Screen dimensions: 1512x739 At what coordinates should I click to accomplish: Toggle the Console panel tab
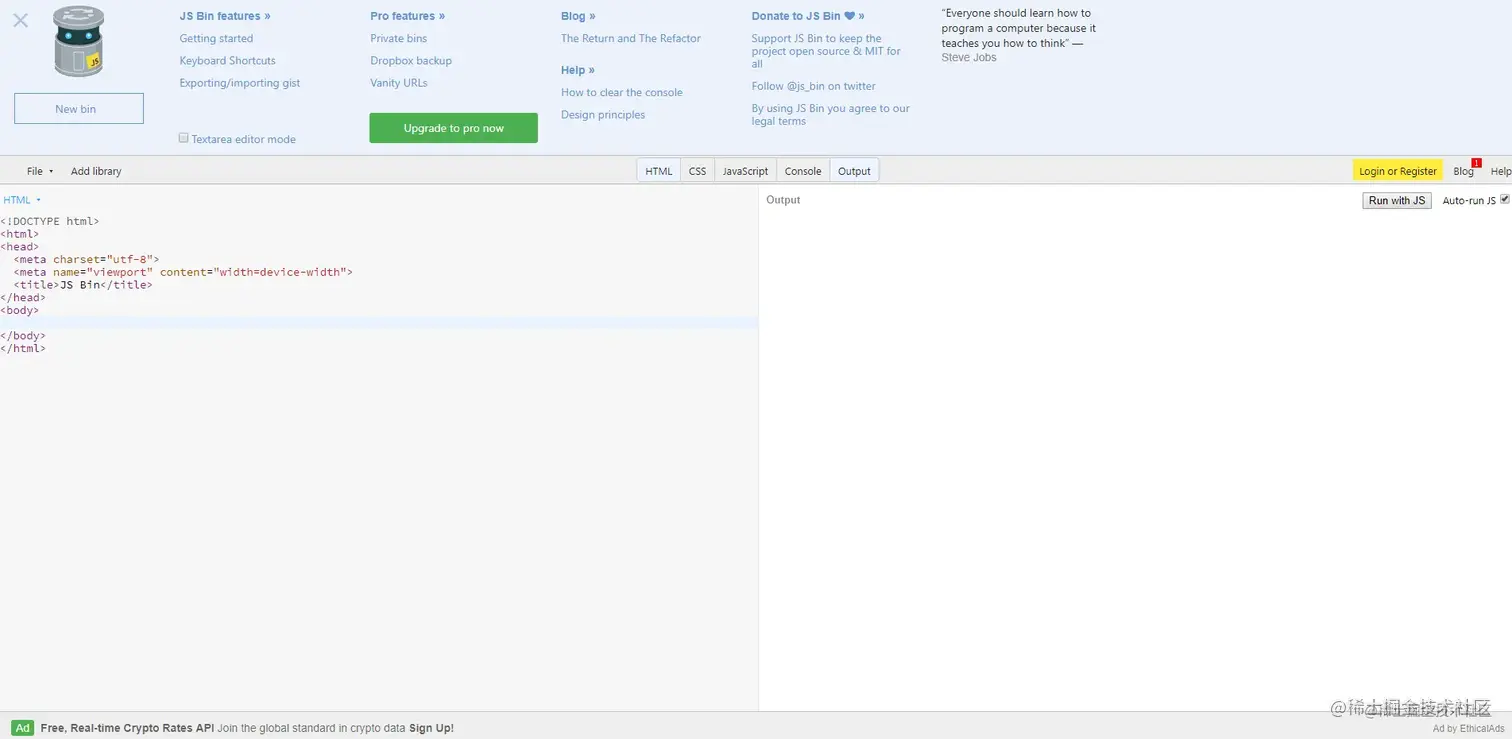click(x=803, y=171)
